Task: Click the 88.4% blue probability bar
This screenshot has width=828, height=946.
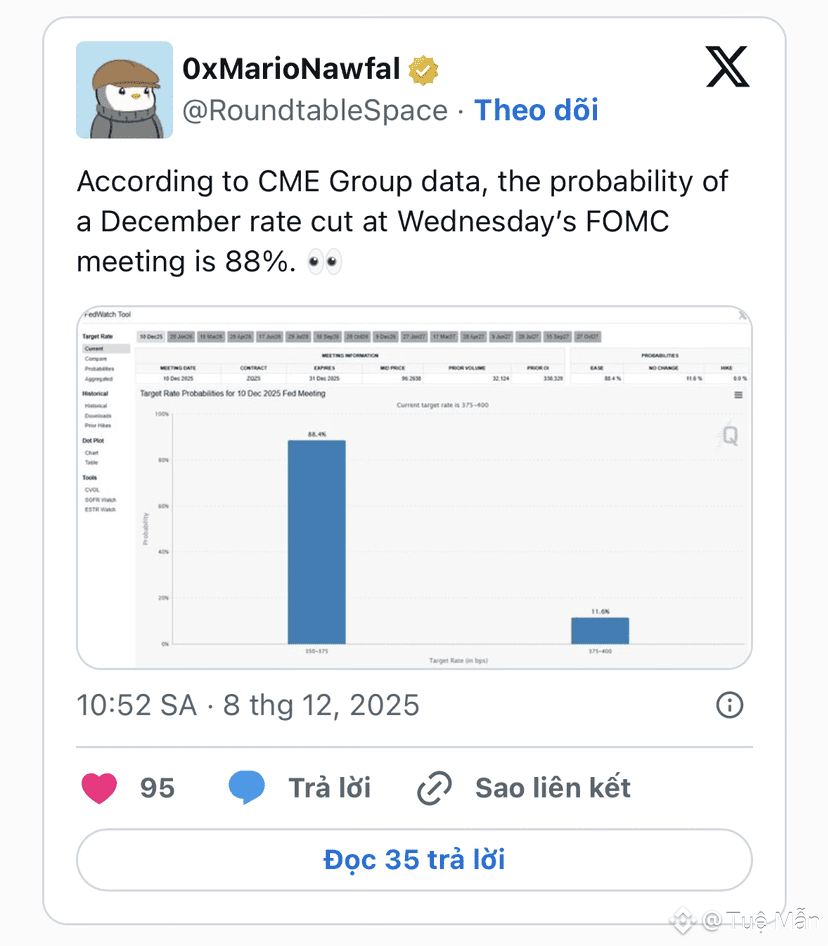Action: 317,542
